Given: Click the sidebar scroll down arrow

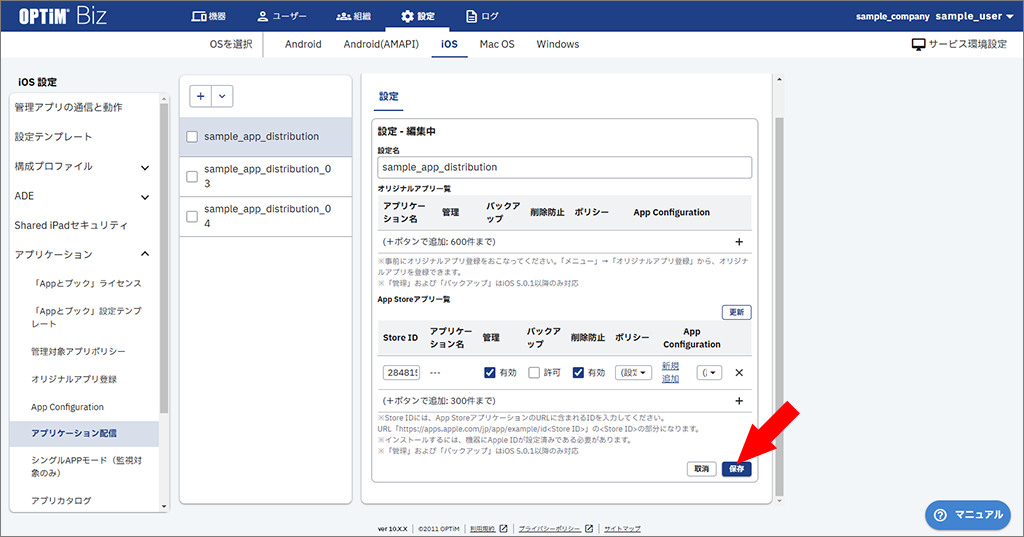Looking at the screenshot, I should coord(164,506).
